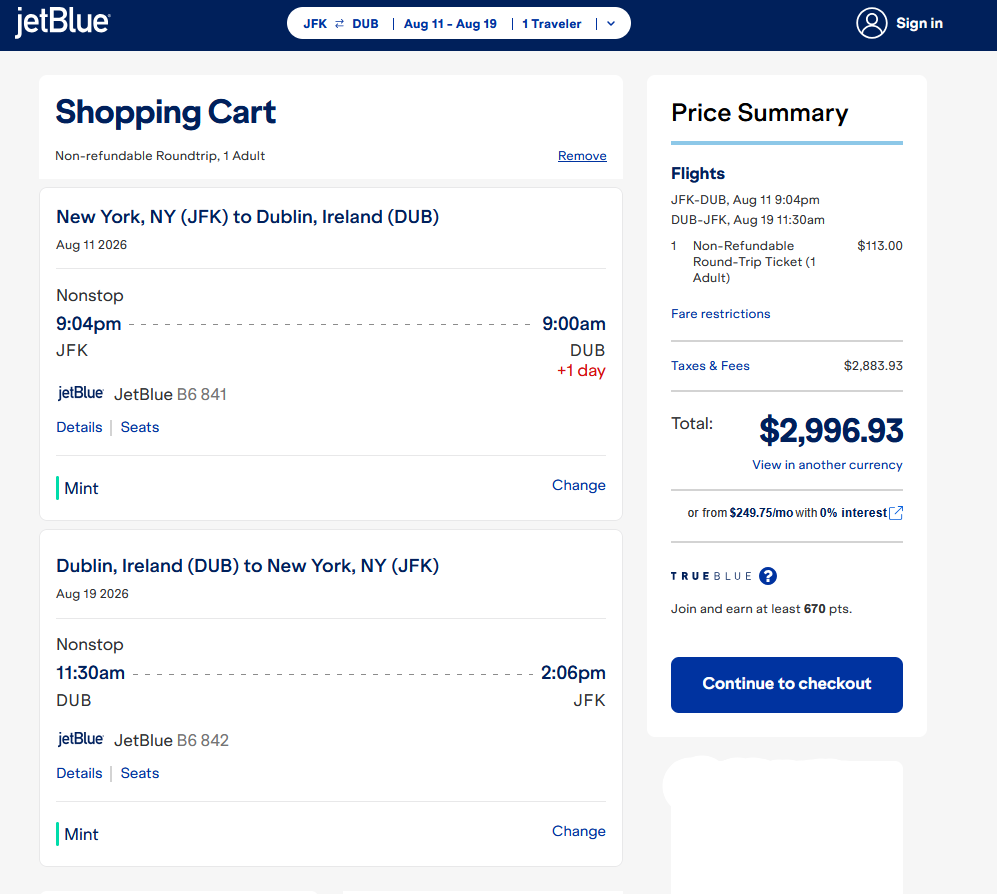This screenshot has width=997, height=894.
Task: Click the round-trip swap arrows between JFK and DUB
Action: click(340, 24)
